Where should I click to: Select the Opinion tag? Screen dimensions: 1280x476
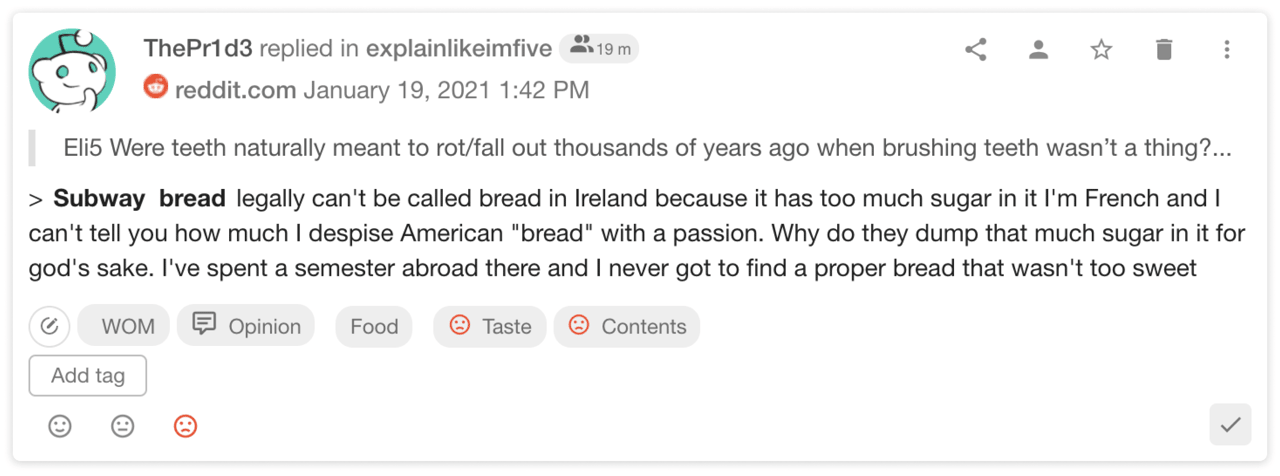[x=246, y=326]
